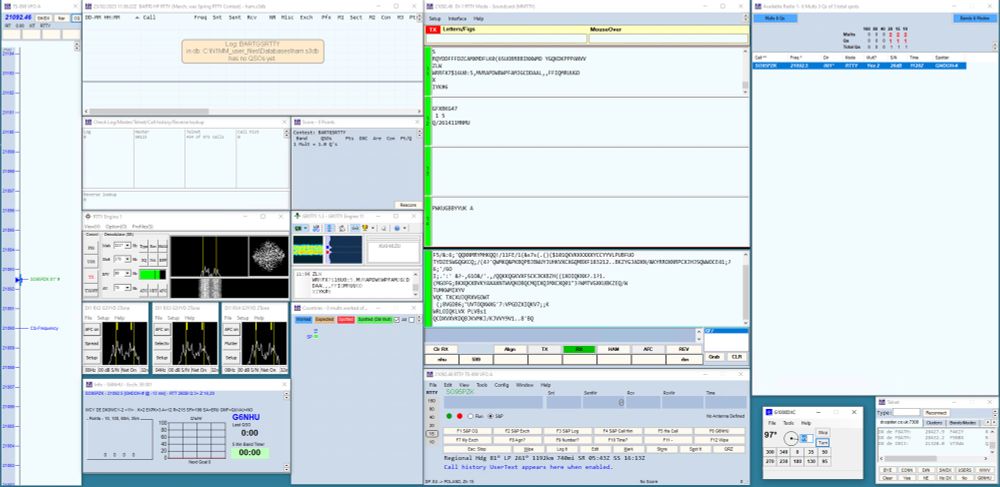The width and height of the screenshot is (1000, 487).
Task: Toggle the SQ button in MMTTY engine
Action: click(x=144, y=260)
